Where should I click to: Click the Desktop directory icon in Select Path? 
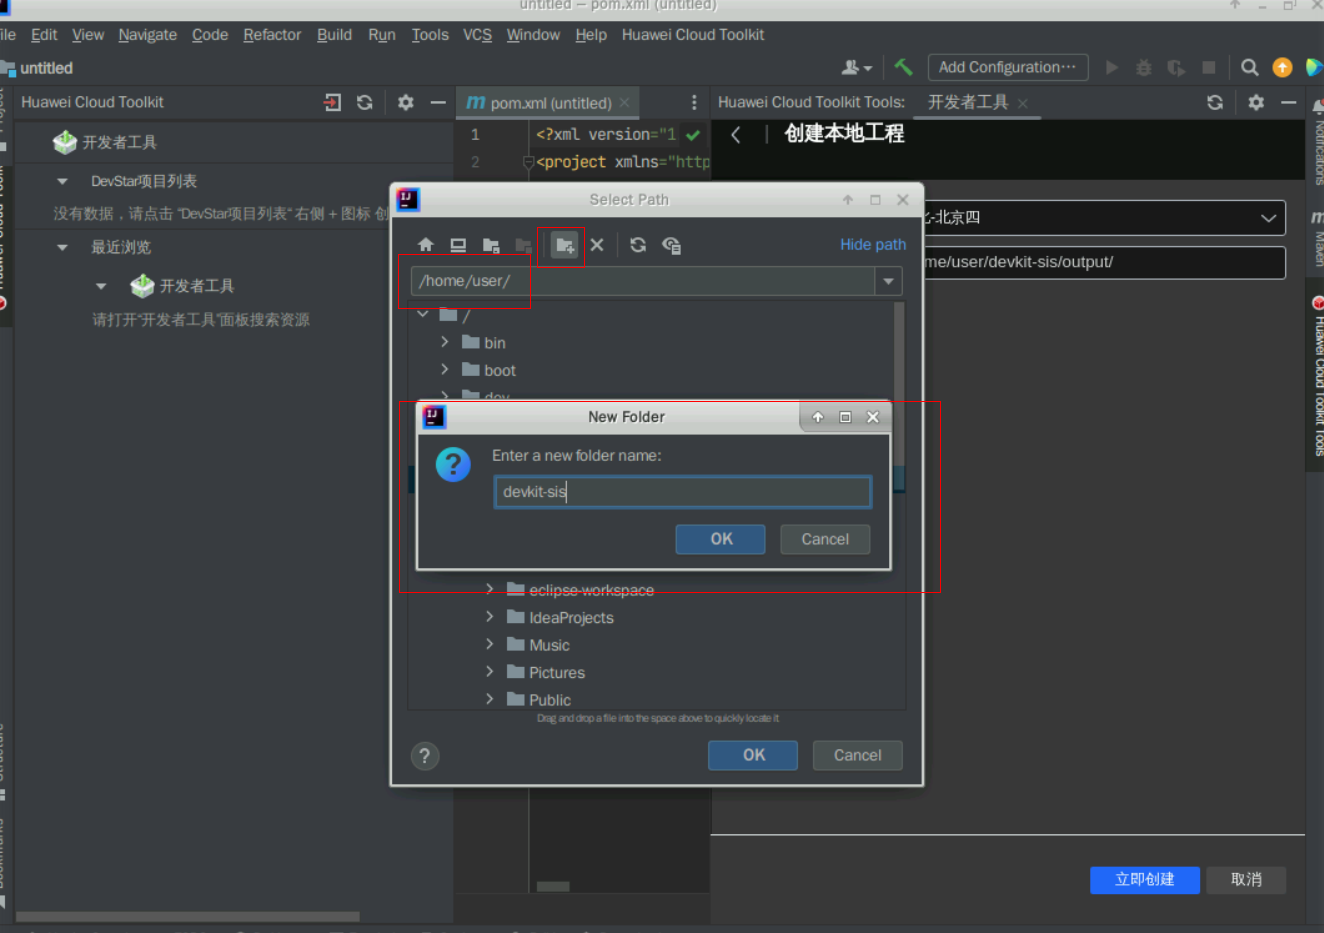click(x=458, y=245)
